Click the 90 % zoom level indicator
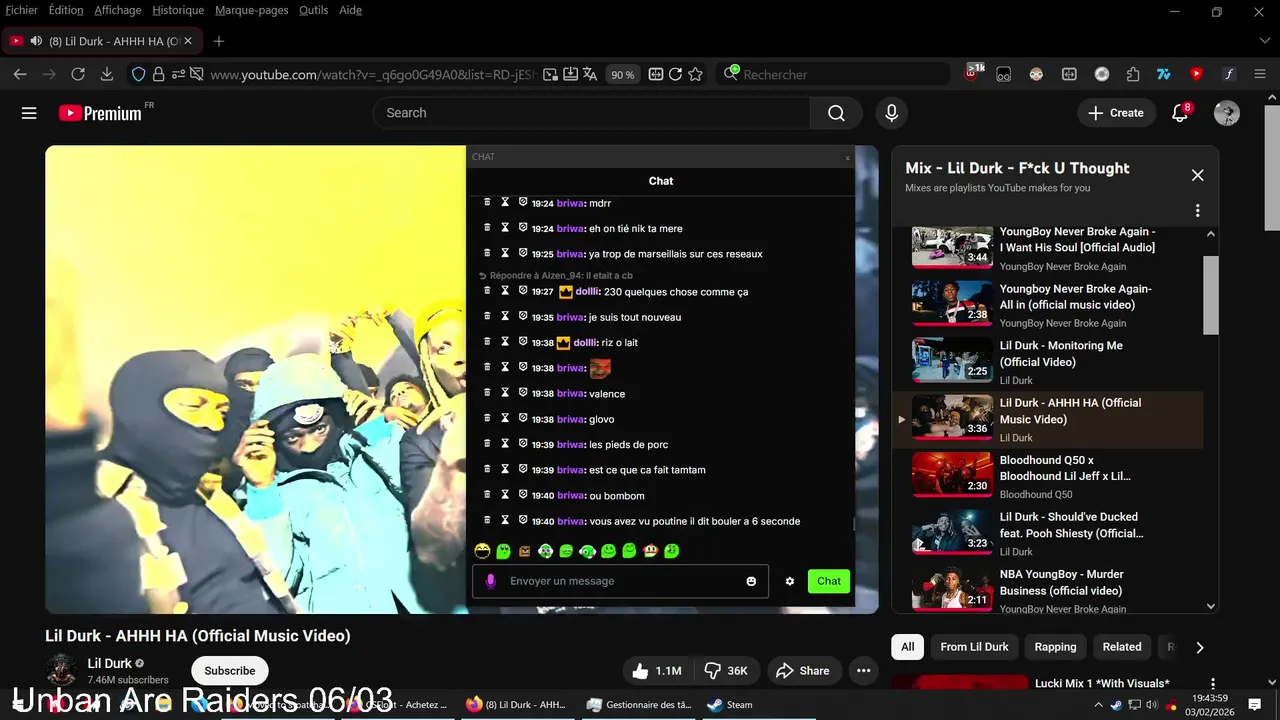 coord(623,74)
